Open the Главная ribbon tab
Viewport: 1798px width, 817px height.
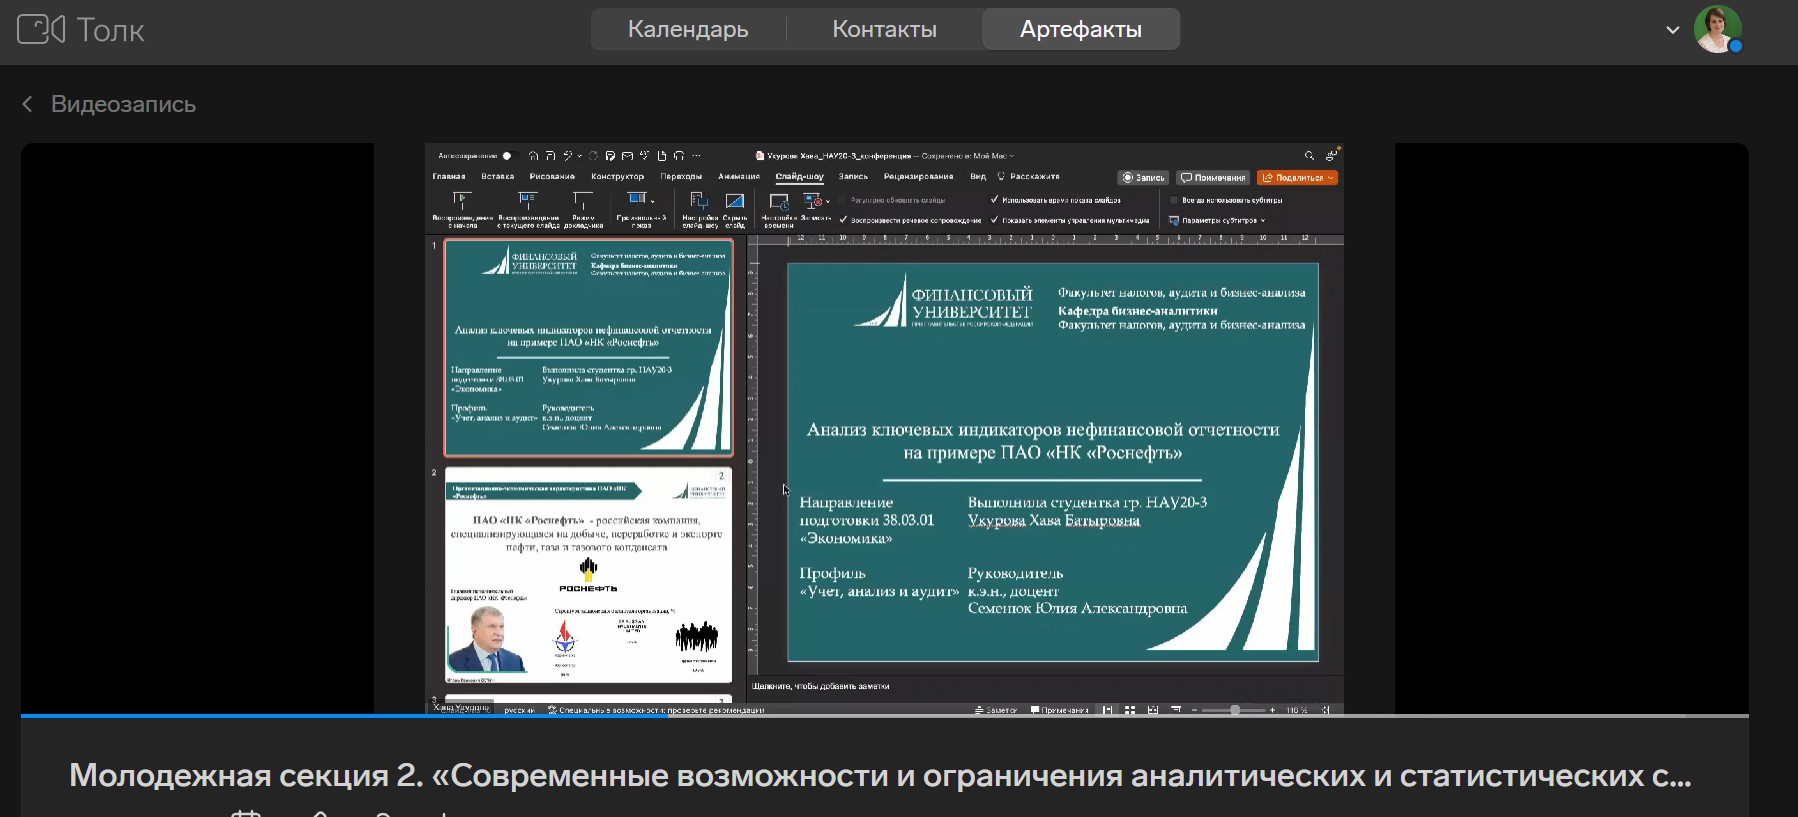[x=449, y=176]
